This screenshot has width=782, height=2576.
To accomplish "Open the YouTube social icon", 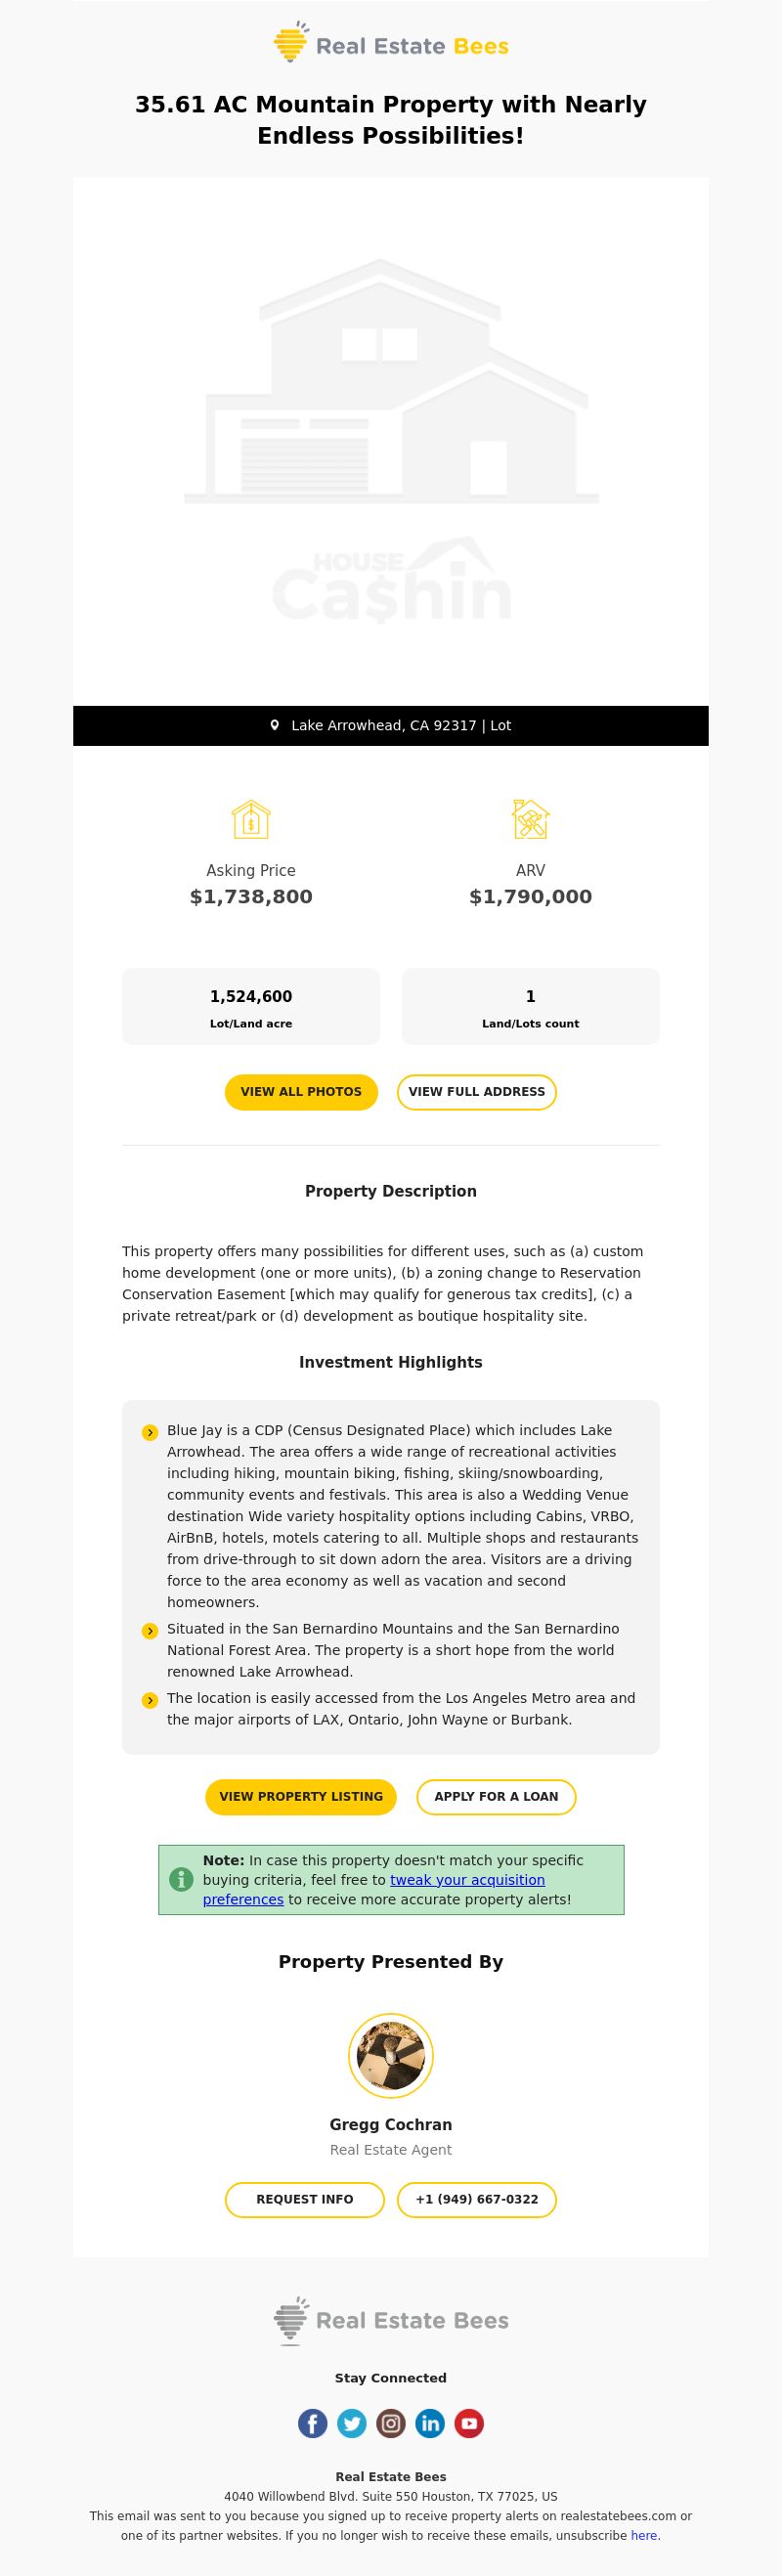I will [x=469, y=2423].
